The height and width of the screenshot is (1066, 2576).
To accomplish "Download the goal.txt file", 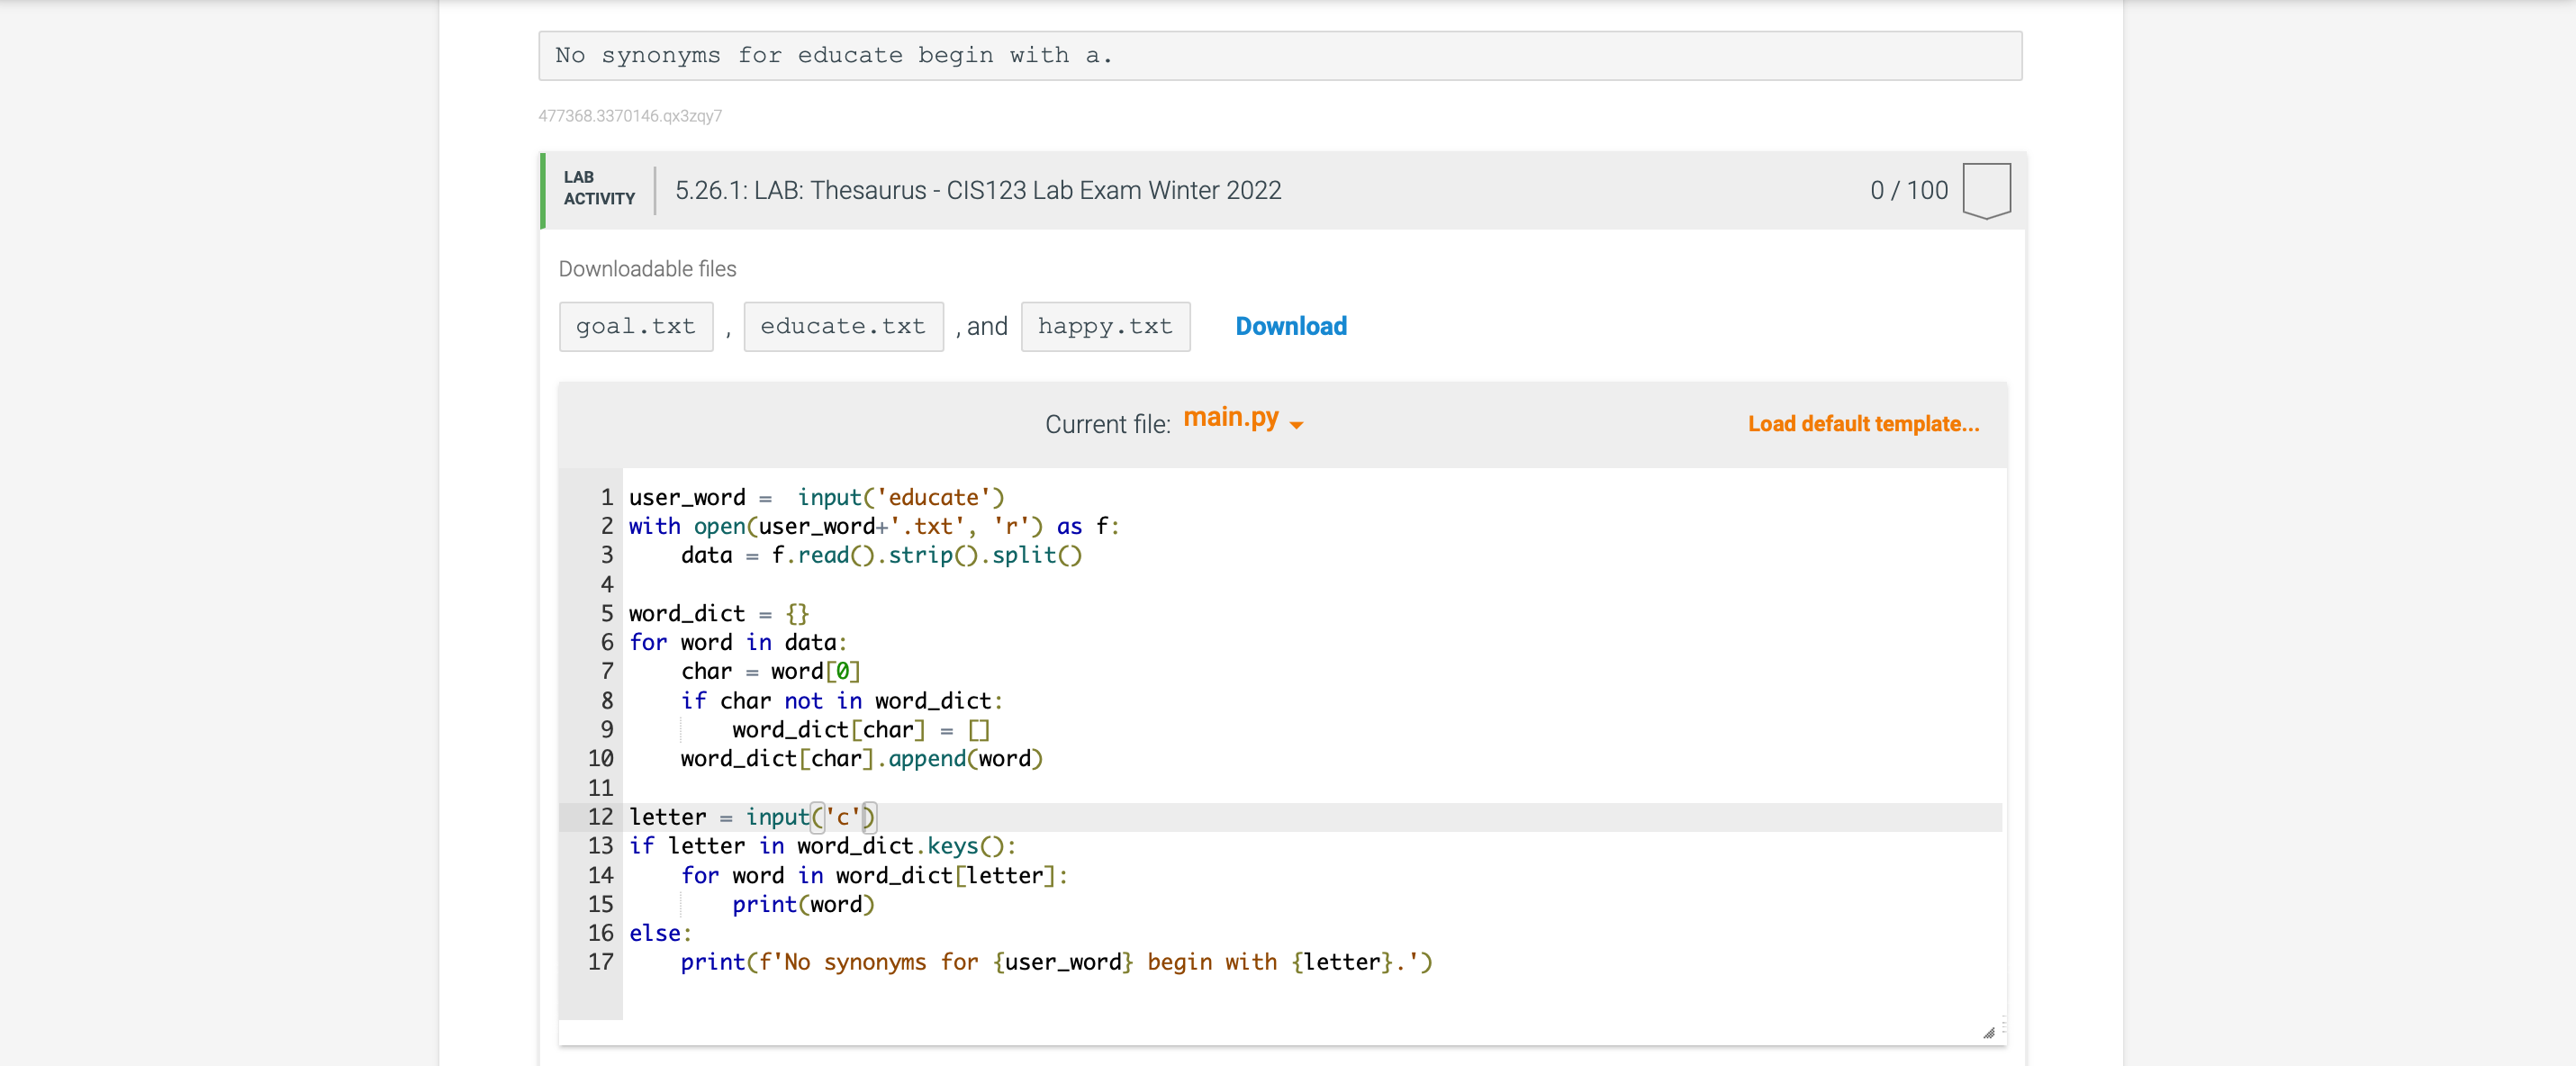I will coord(636,326).
